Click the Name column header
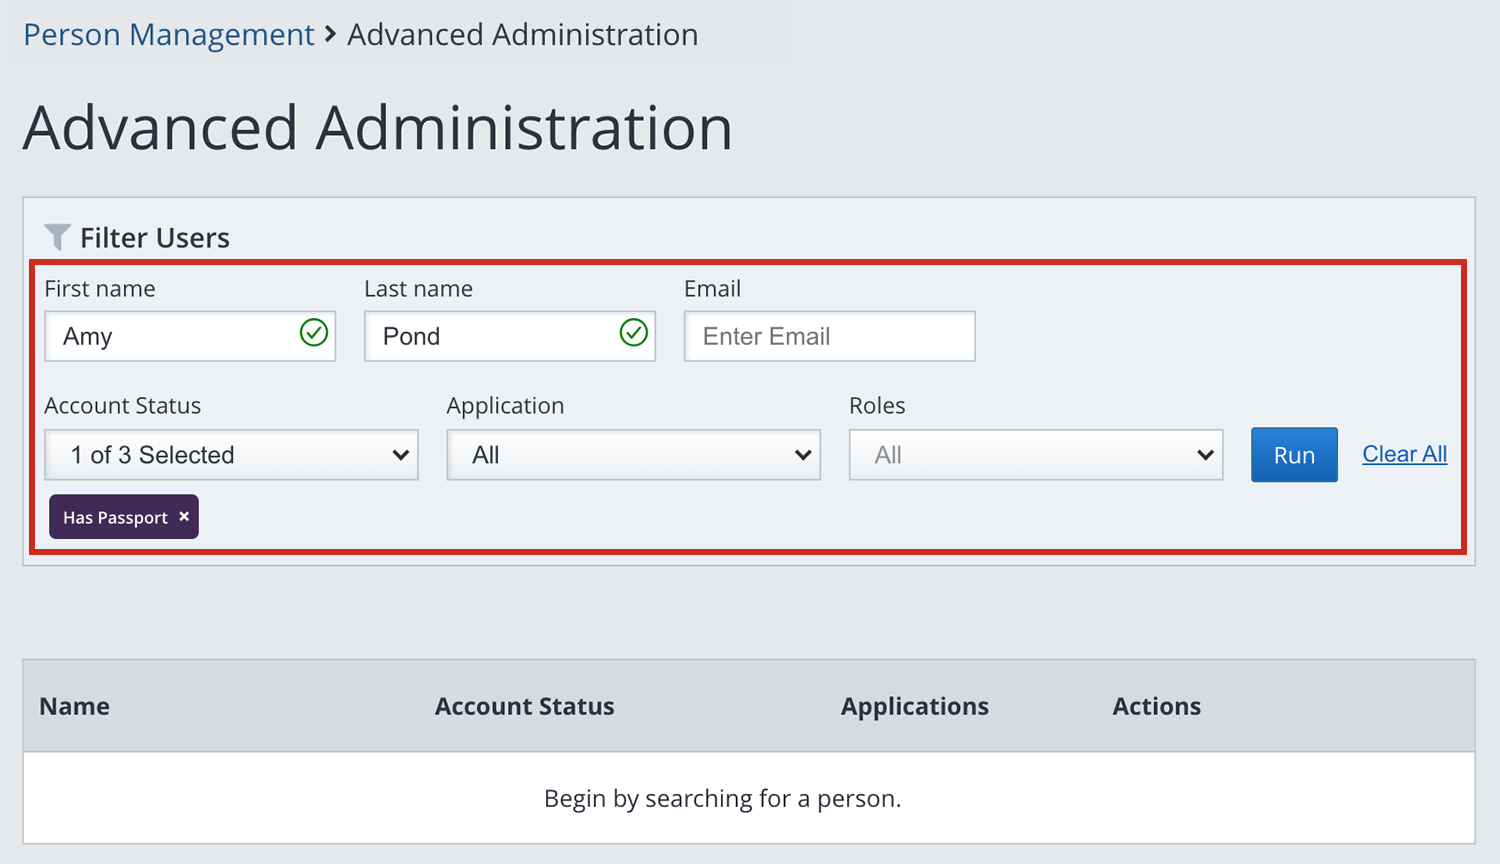This screenshot has height=864, width=1500. [x=75, y=706]
